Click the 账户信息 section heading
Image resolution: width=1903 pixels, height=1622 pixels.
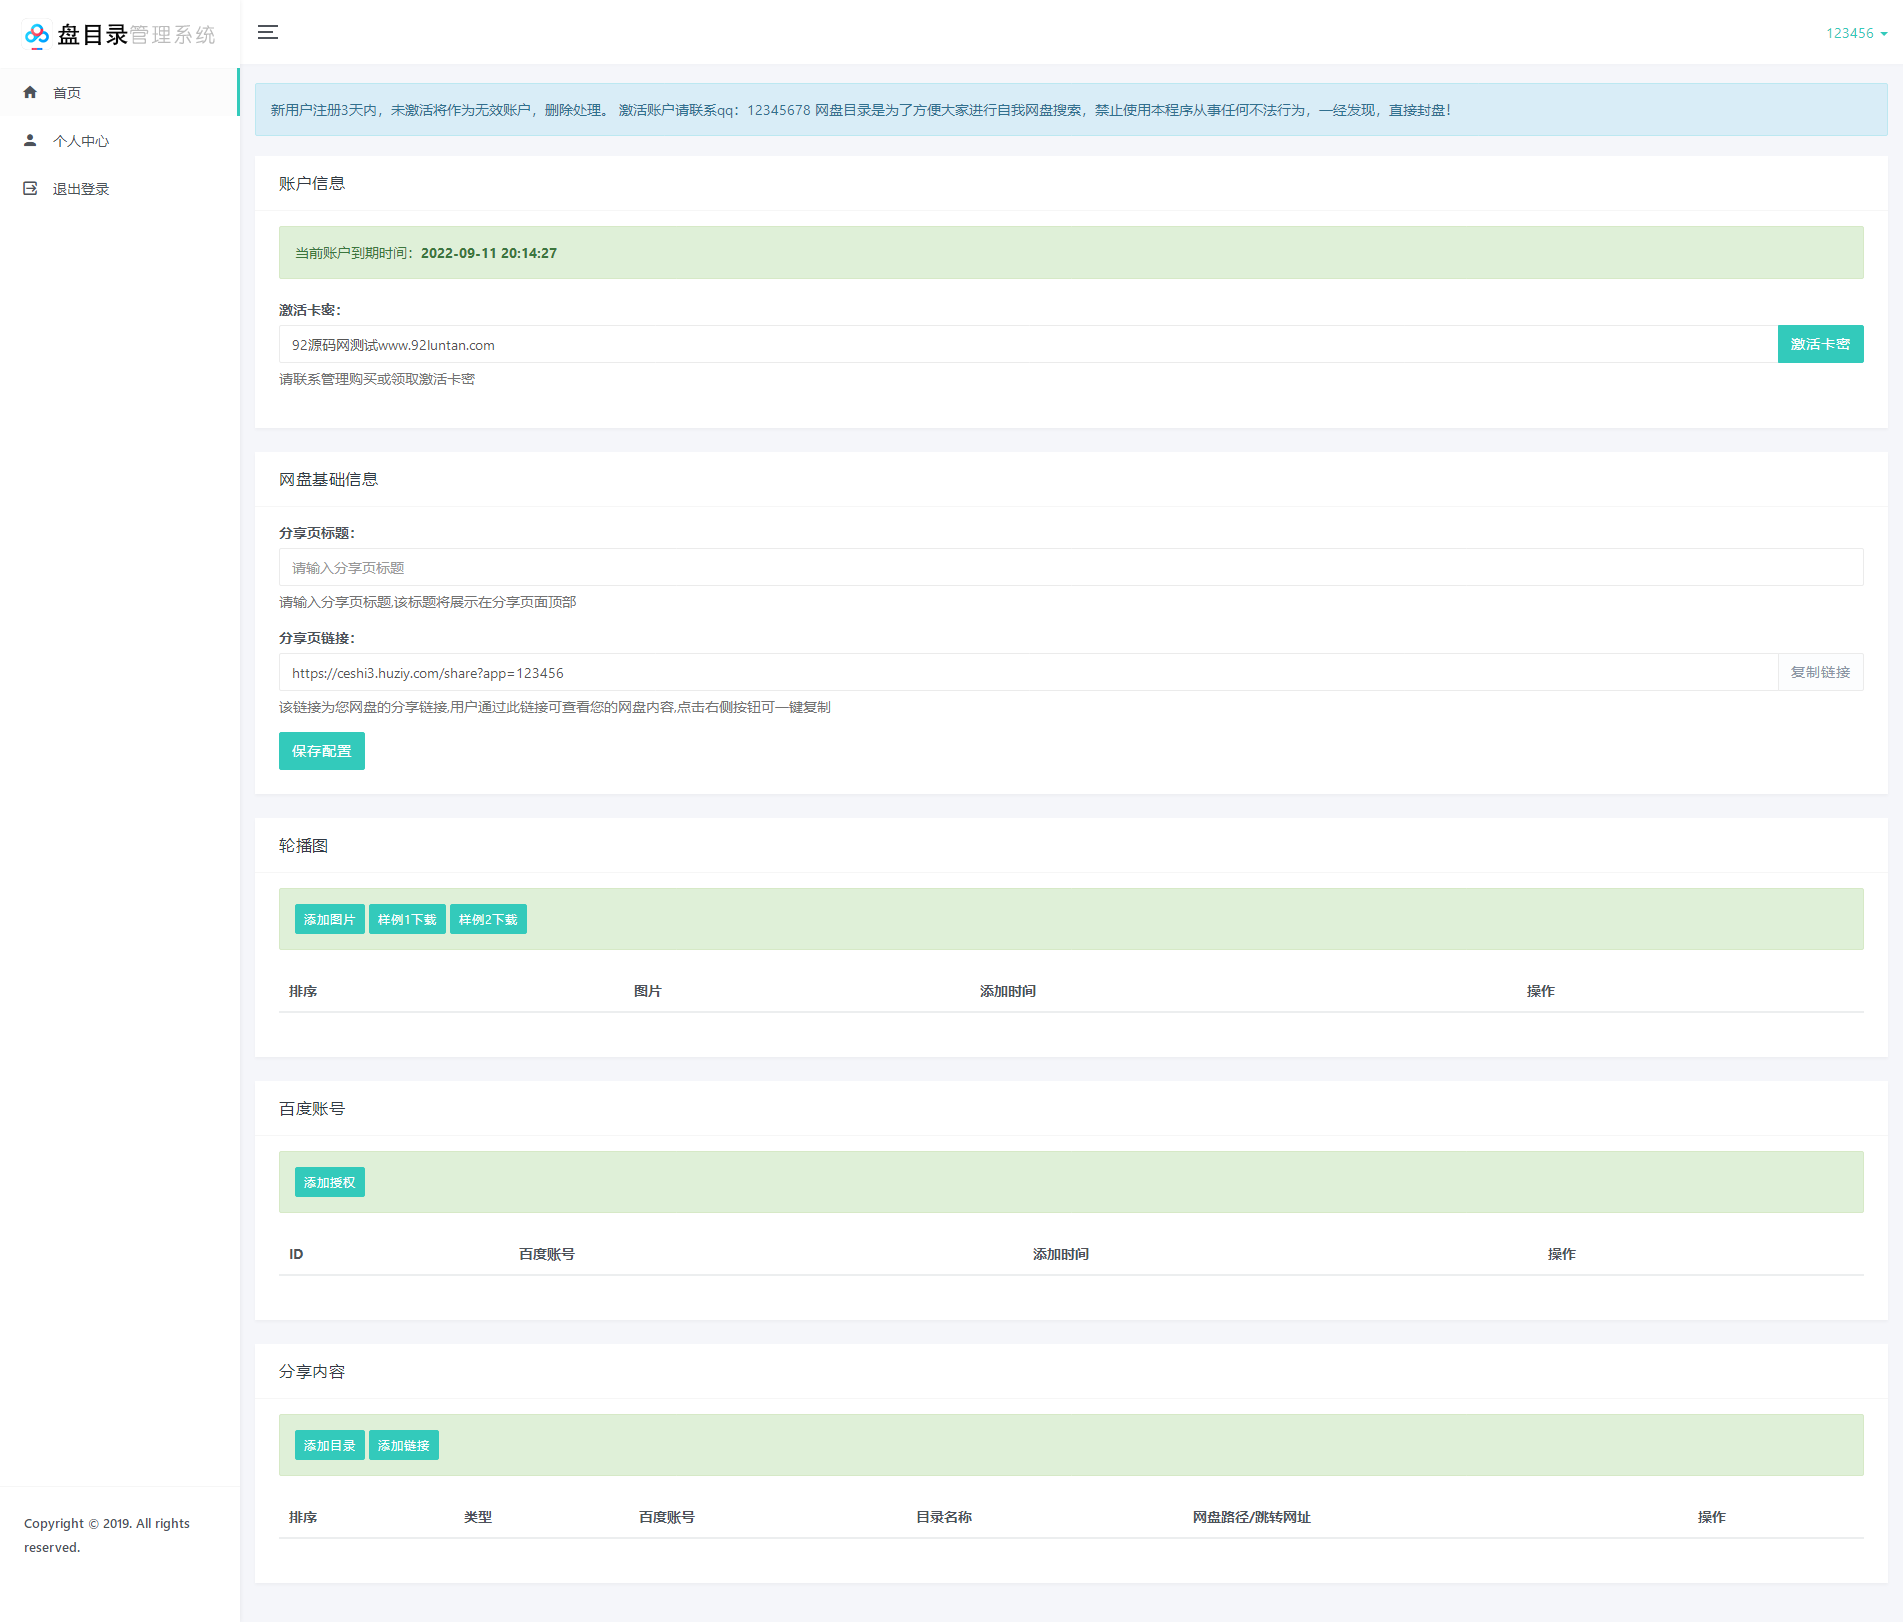point(312,183)
